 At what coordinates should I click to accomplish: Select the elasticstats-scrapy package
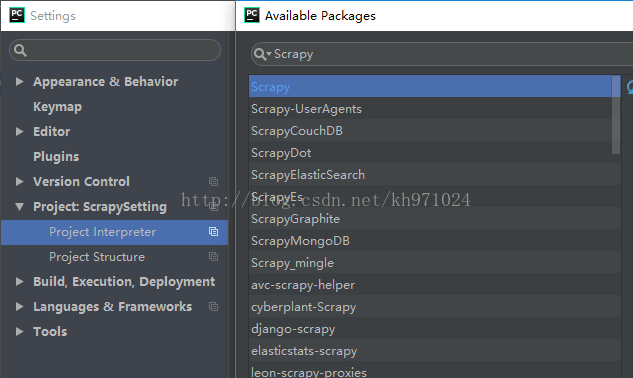click(x=435, y=351)
